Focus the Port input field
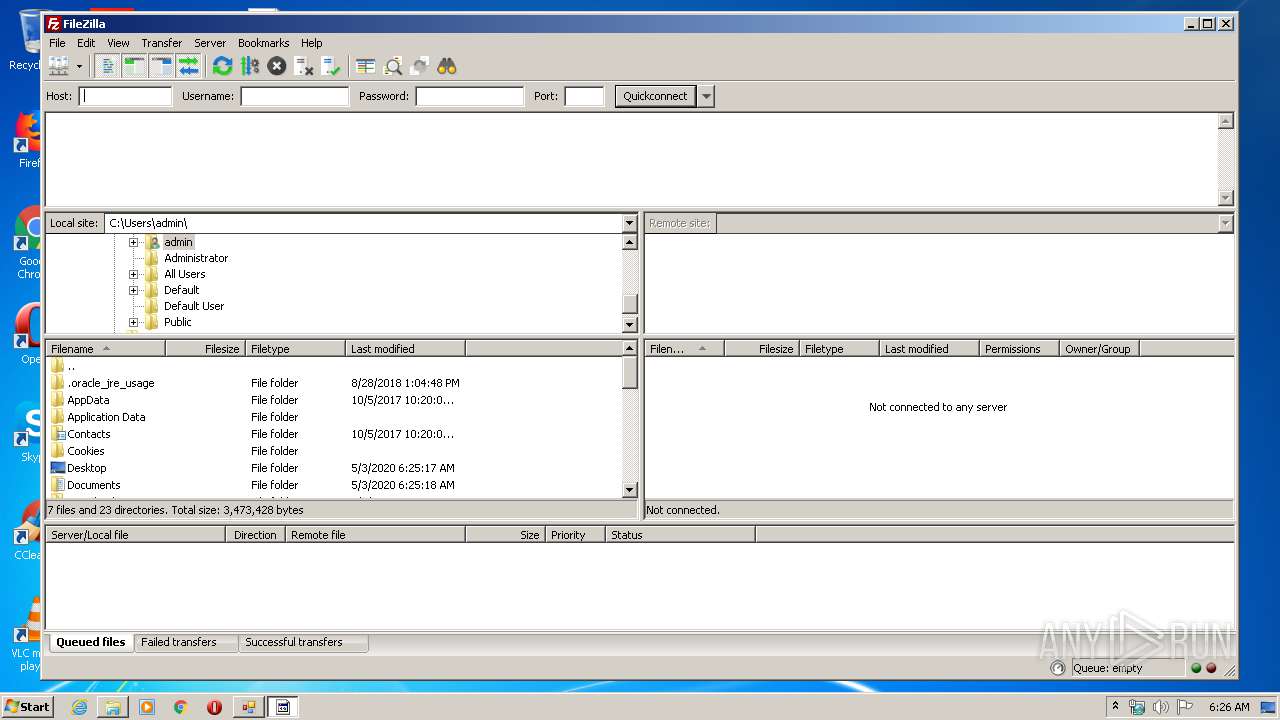1280x720 pixels. pyautogui.click(x=584, y=96)
